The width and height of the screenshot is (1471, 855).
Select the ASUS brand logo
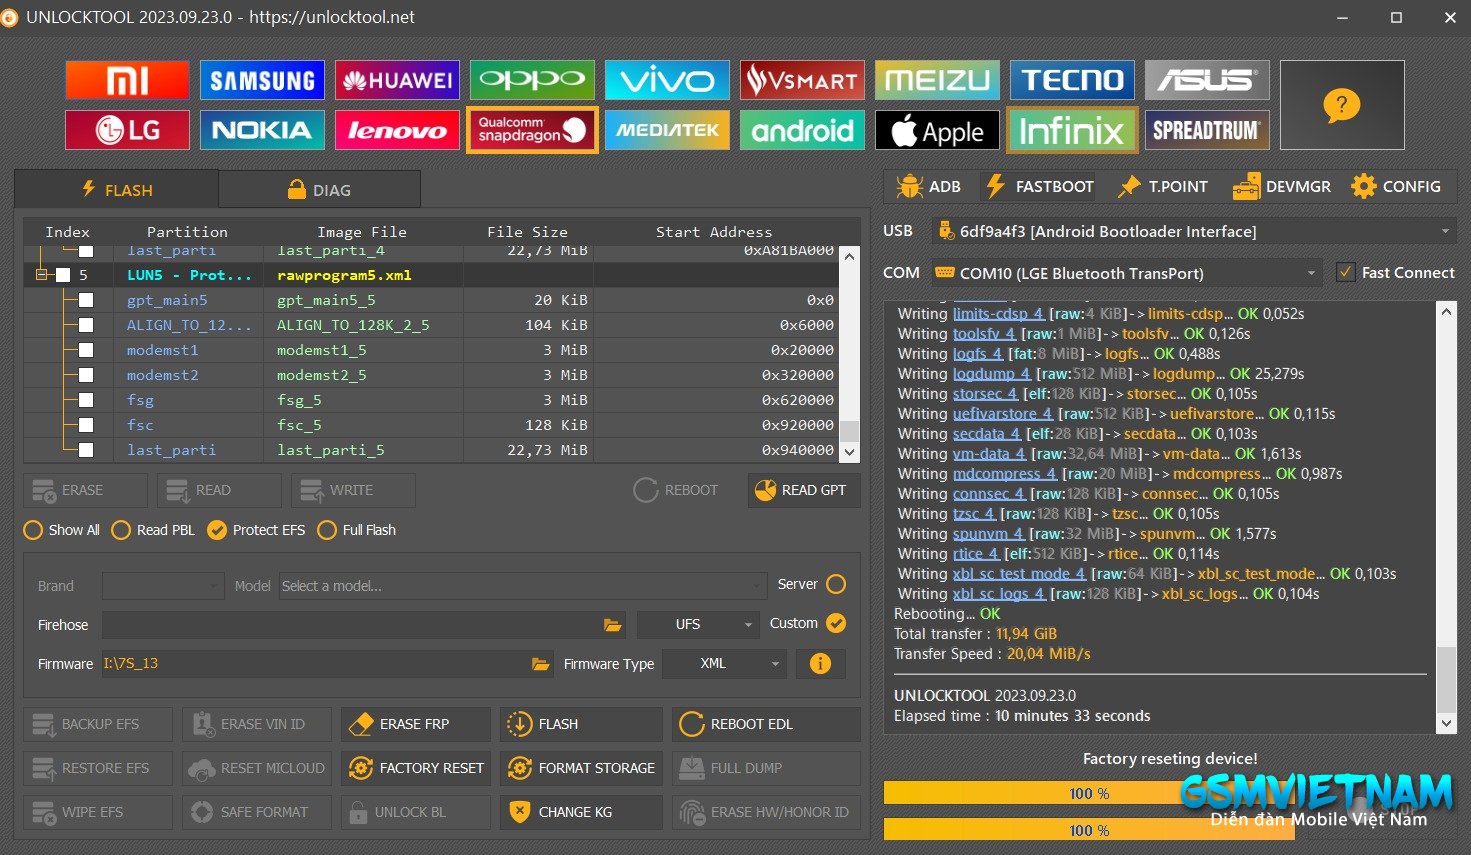[1207, 80]
